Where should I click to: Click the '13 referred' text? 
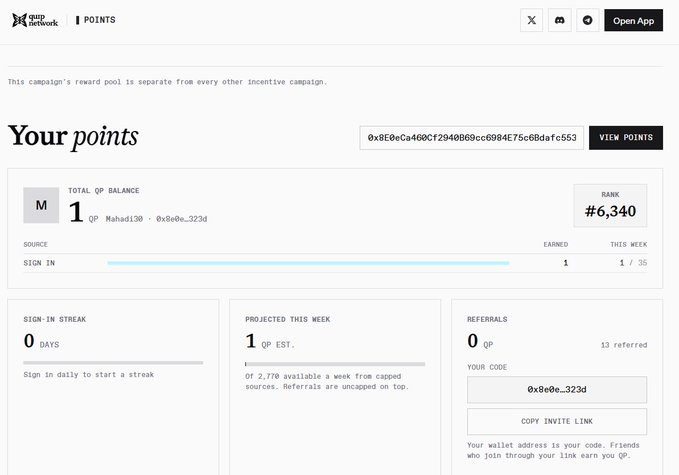tap(624, 345)
